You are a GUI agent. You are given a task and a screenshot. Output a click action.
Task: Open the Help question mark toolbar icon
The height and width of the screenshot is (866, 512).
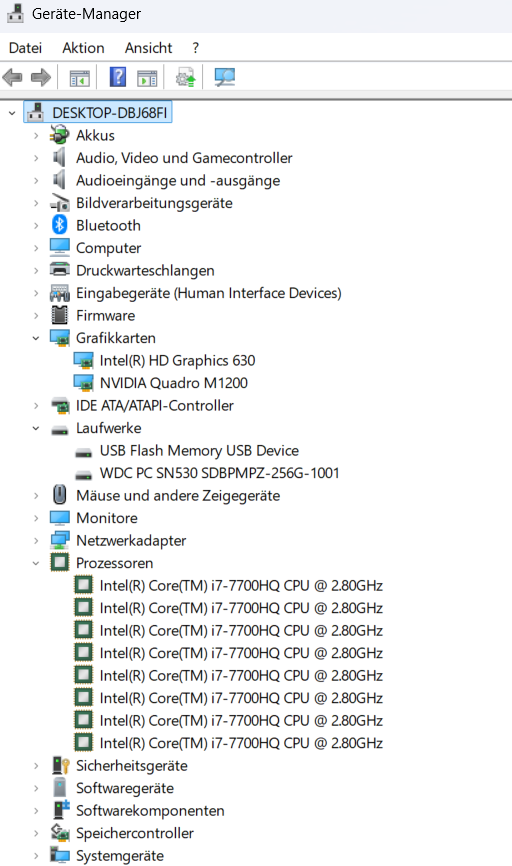click(118, 77)
